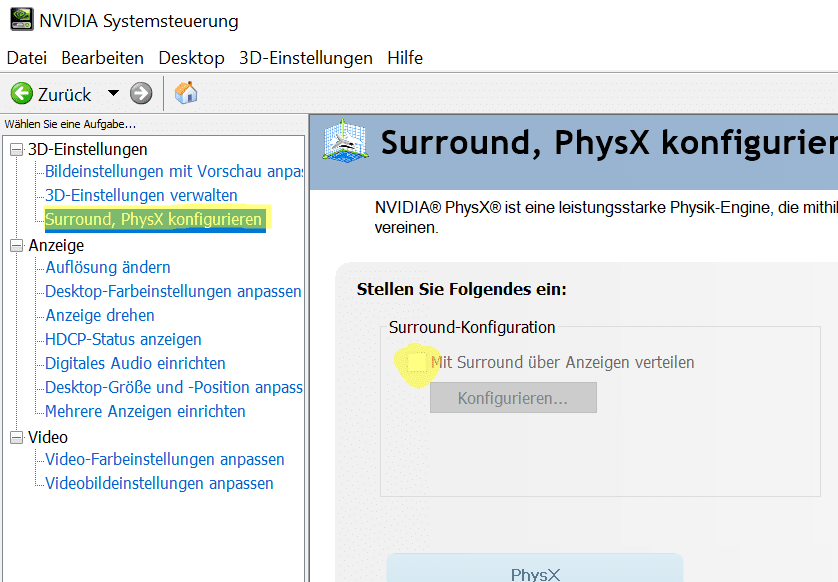
Task: Open Digitales Audio einrichten
Action: pos(135,363)
